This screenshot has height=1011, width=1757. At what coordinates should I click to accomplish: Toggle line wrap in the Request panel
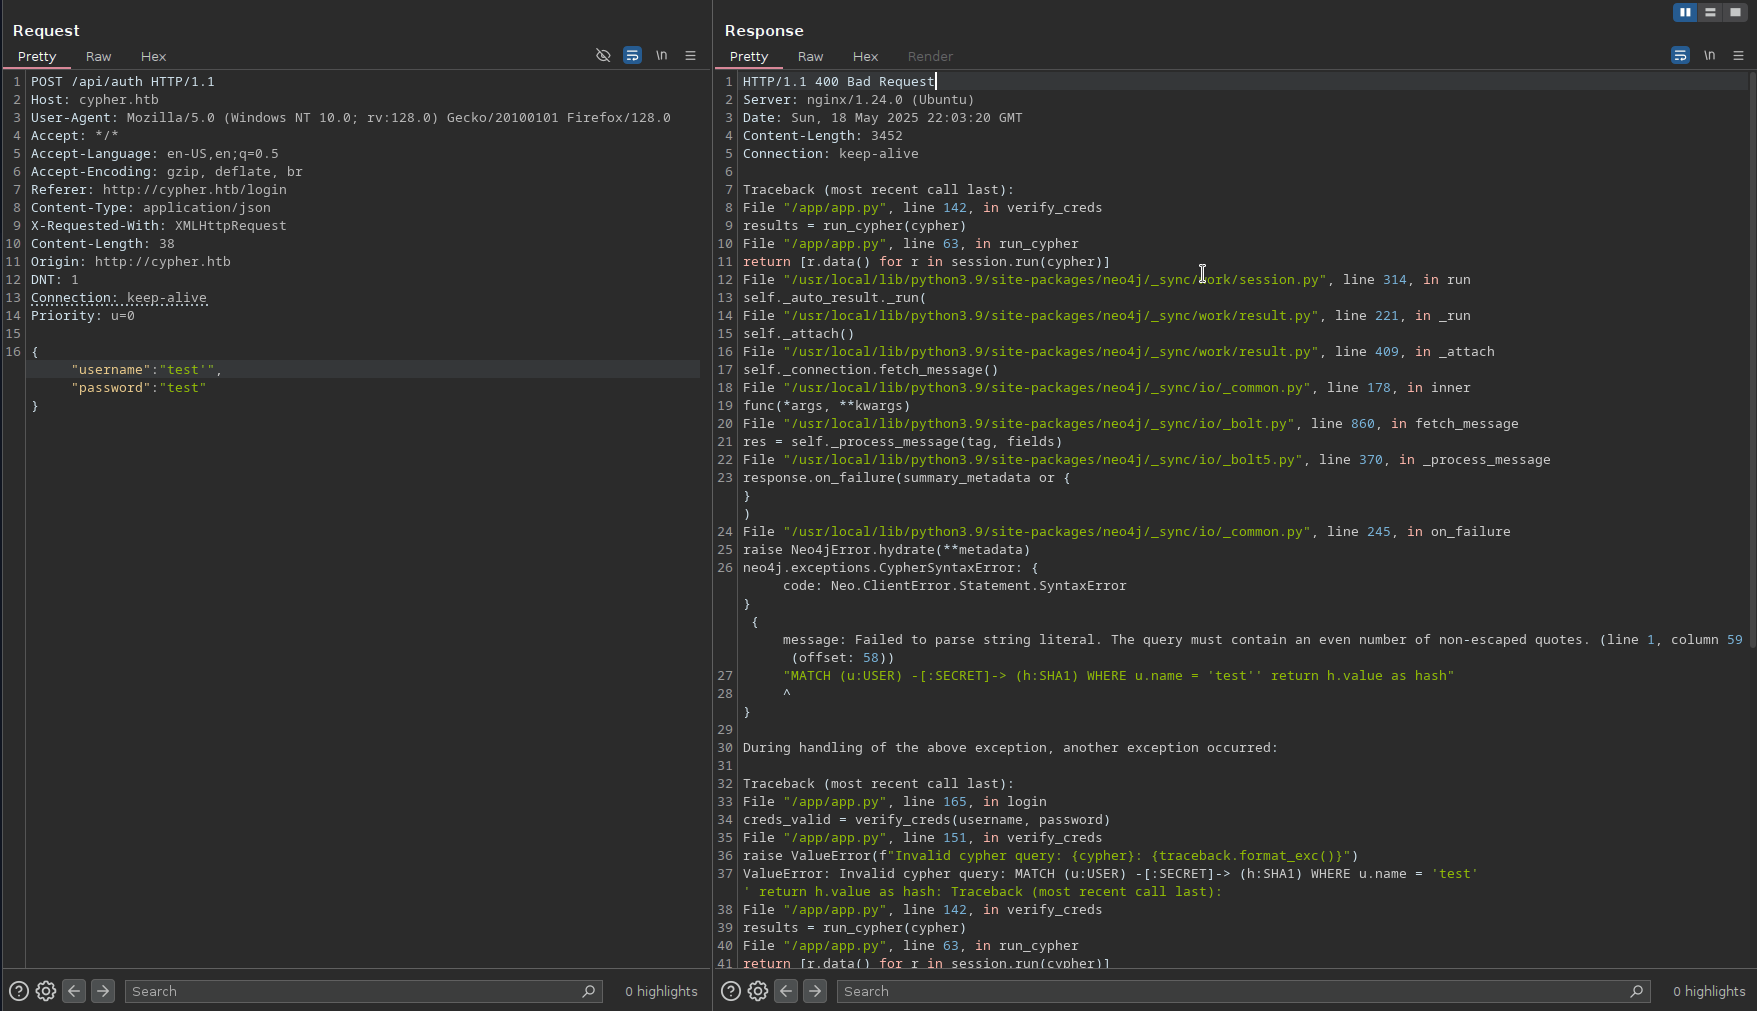(x=632, y=56)
